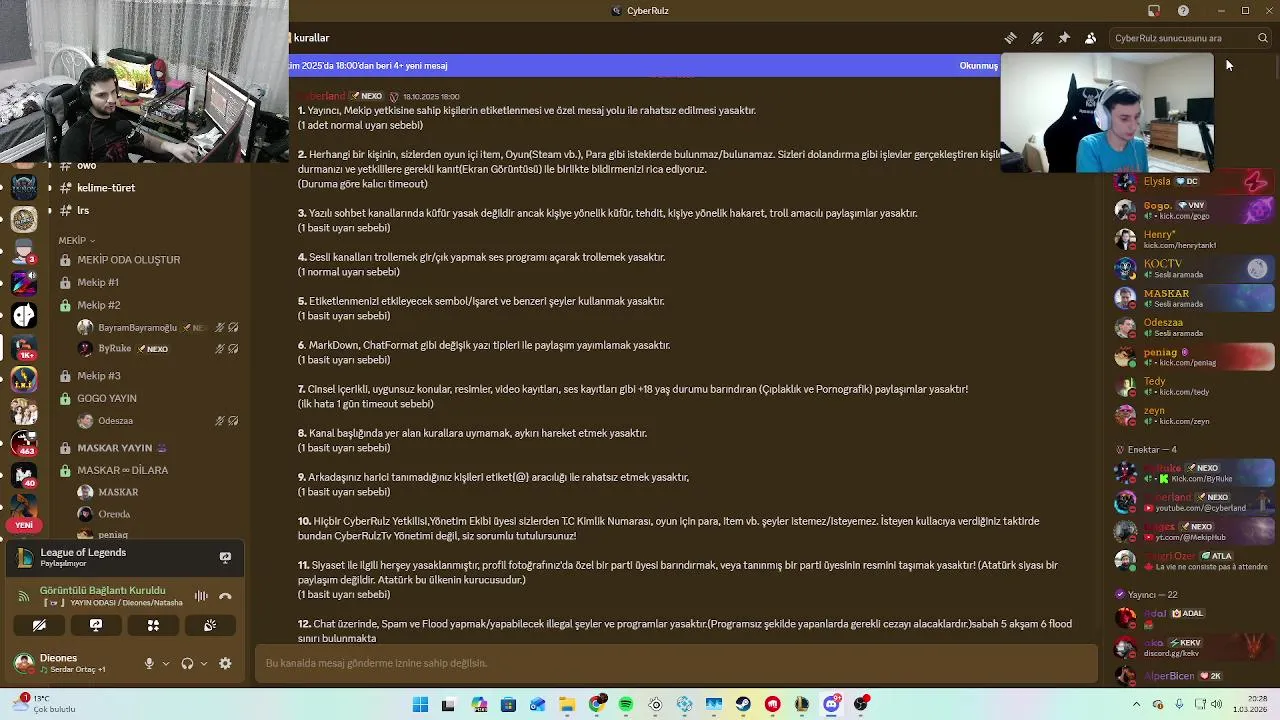Open File Explorer from the taskbar
The width and height of the screenshot is (1280, 720).
[x=567, y=705]
